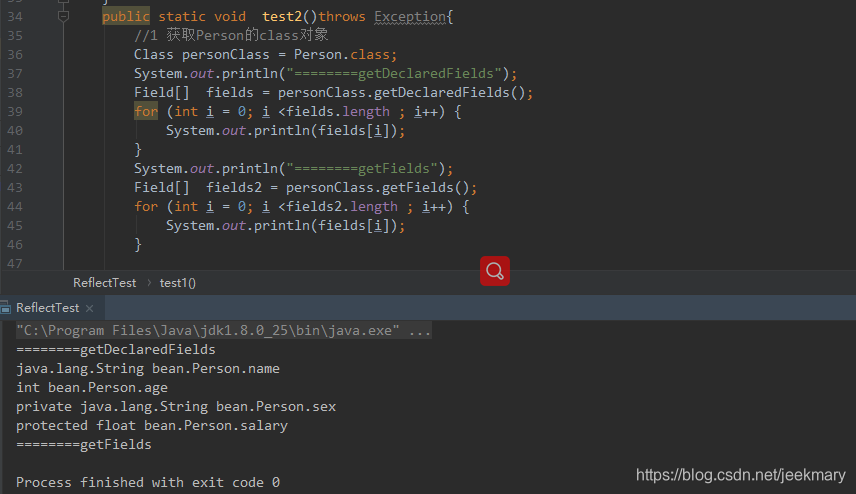The image size is (856, 494).
Task: Click console output "========getDeclaredFields"
Action: click(116, 349)
